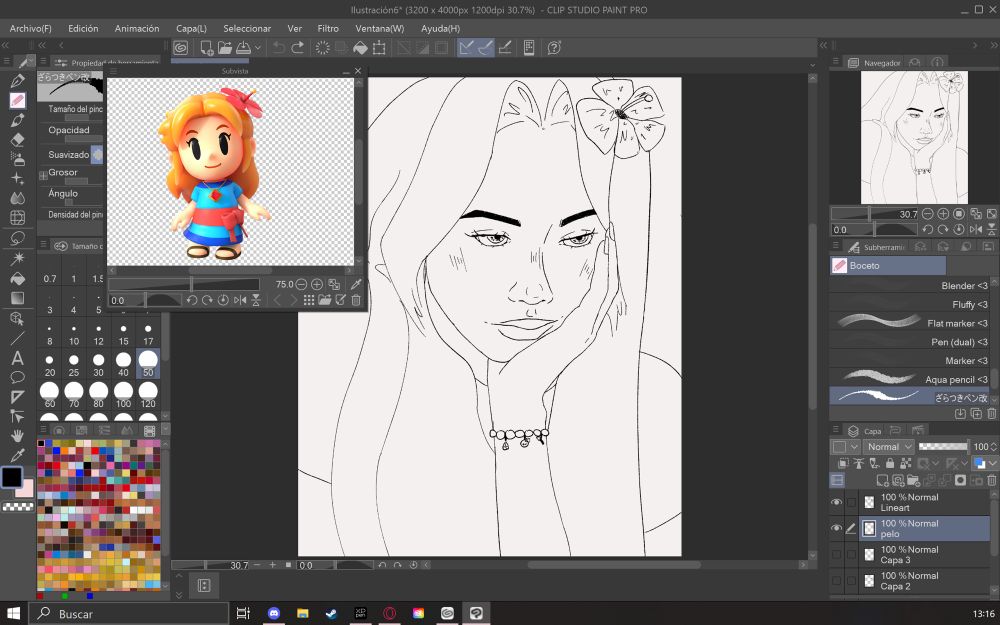Select the Fill bucket tool
The width and height of the screenshot is (1000, 625).
(x=17, y=279)
